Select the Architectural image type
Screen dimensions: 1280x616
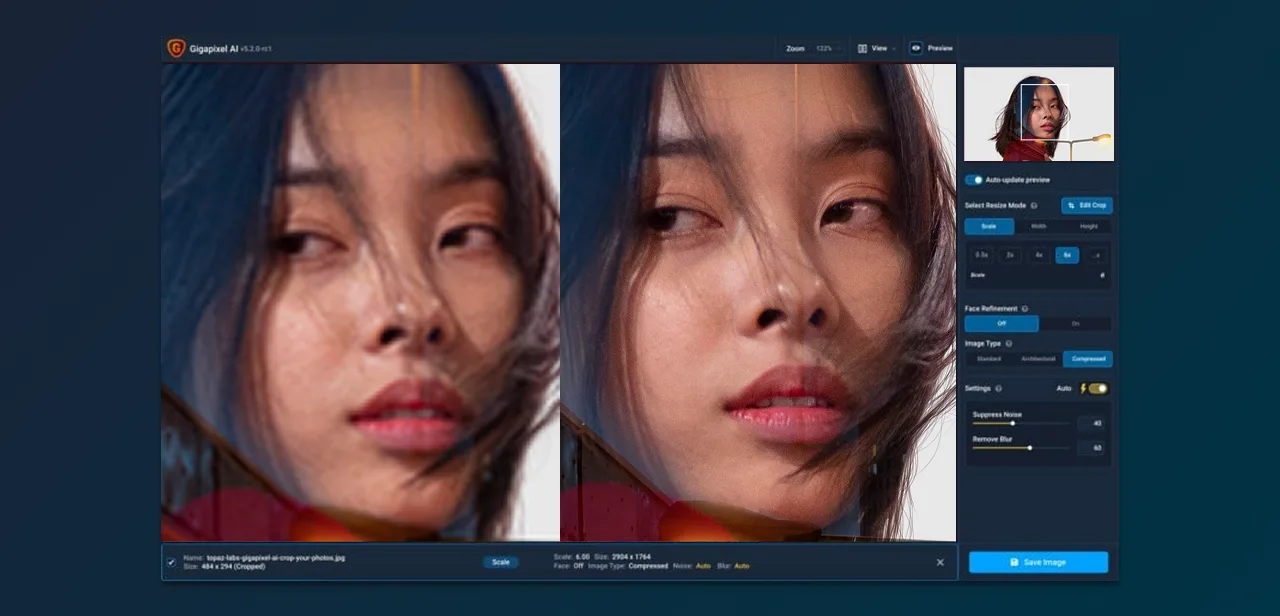point(1038,359)
